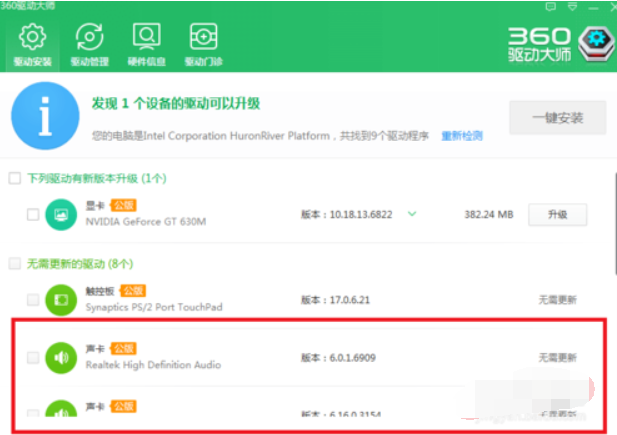
Task: Expand the NVIDIA driver version dropdown arrow
Action: click(x=411, y=213)
